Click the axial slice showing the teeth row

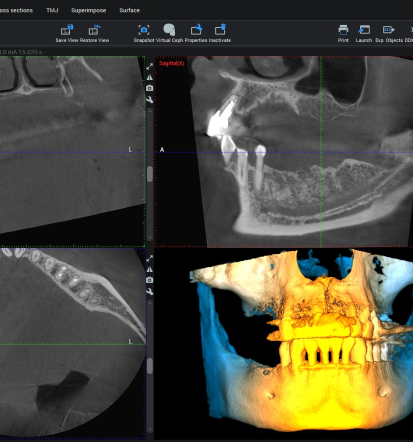72,343
